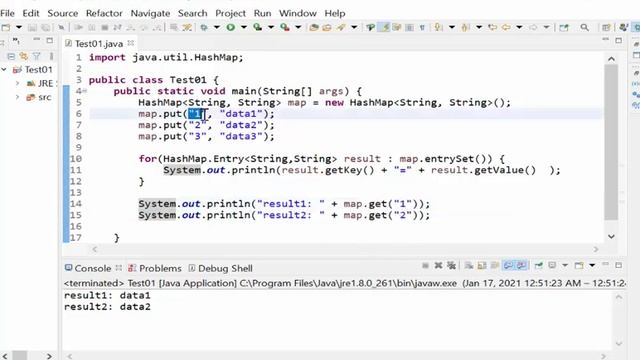Click Remove Launch X icon in Console
640x360 pixels.
(x=438, y=265)
